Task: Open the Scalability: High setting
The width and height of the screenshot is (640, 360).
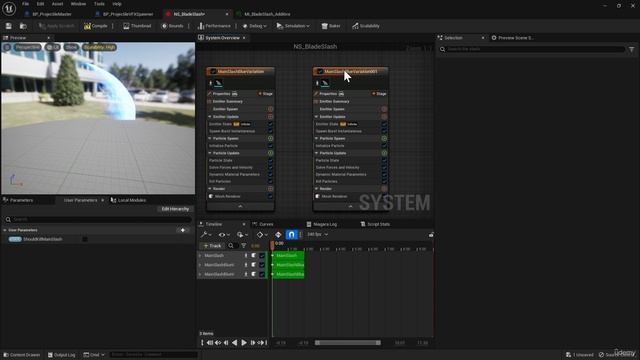Action: 99,47
